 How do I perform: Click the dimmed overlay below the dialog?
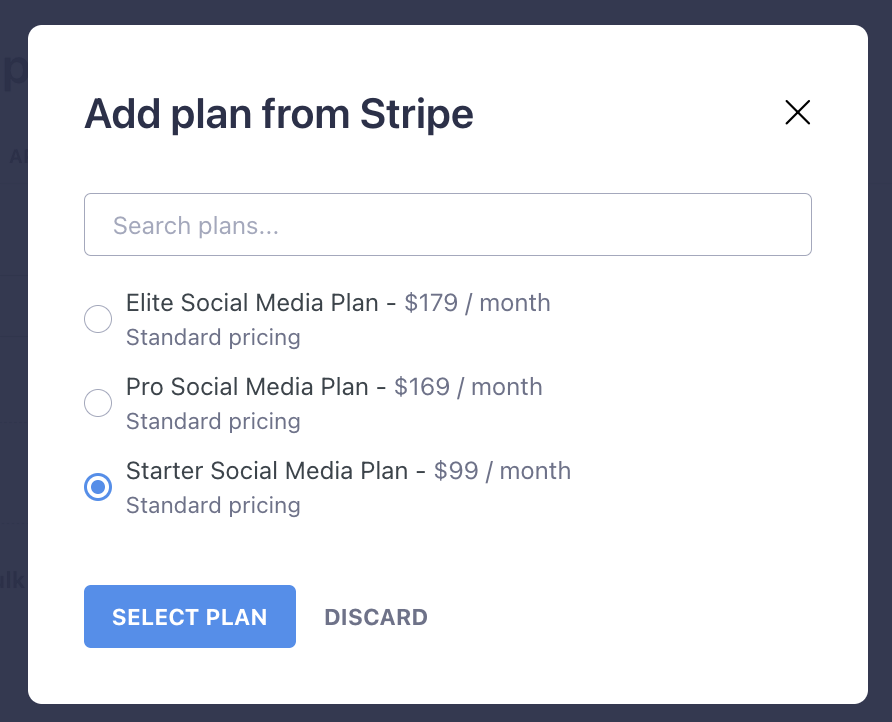pyautogui.click(x=446, y=713)
